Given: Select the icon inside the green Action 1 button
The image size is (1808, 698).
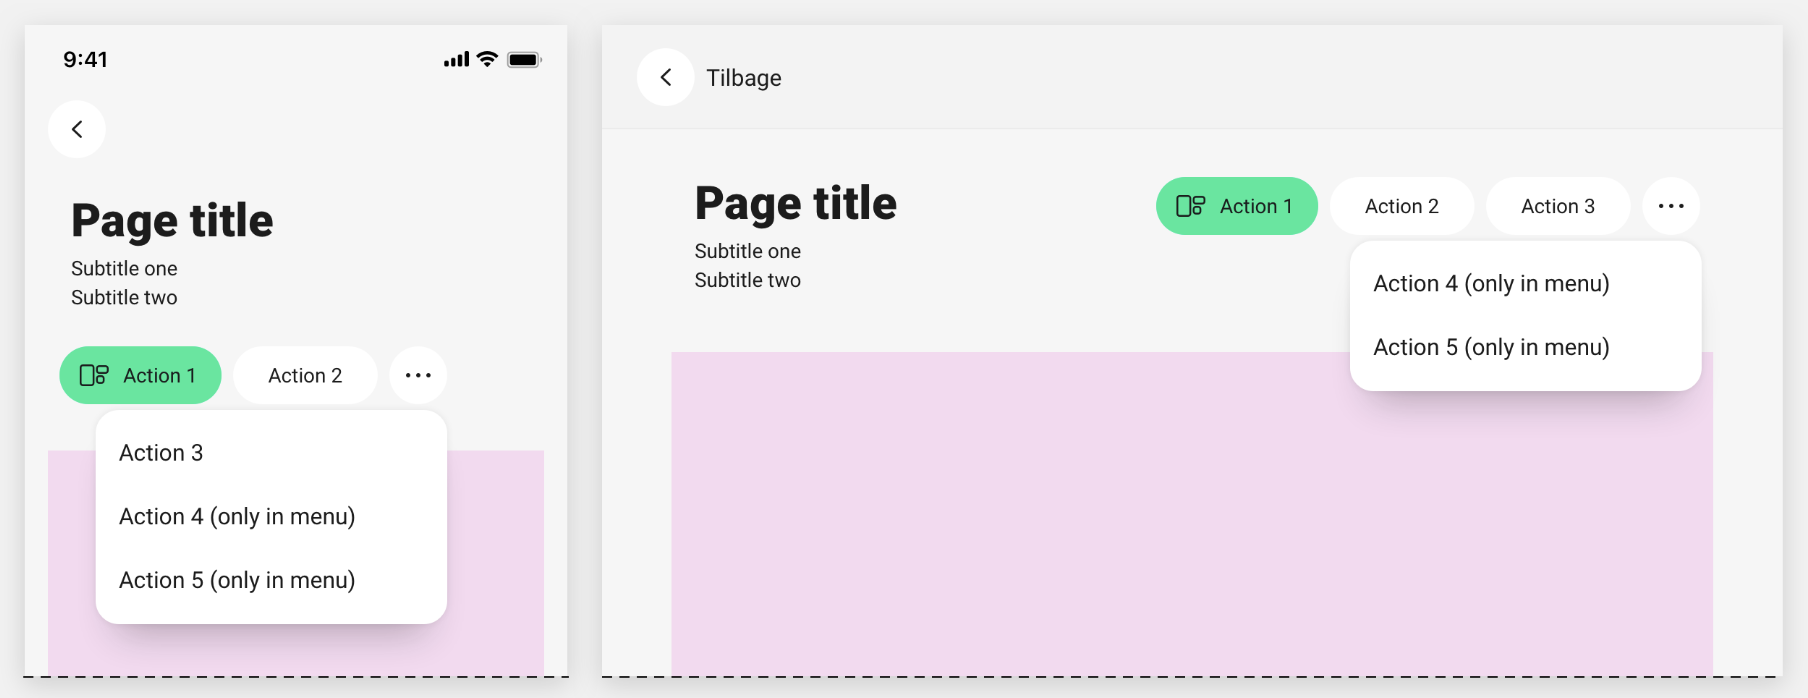Looking at the screenshot, I should (93, 375).
